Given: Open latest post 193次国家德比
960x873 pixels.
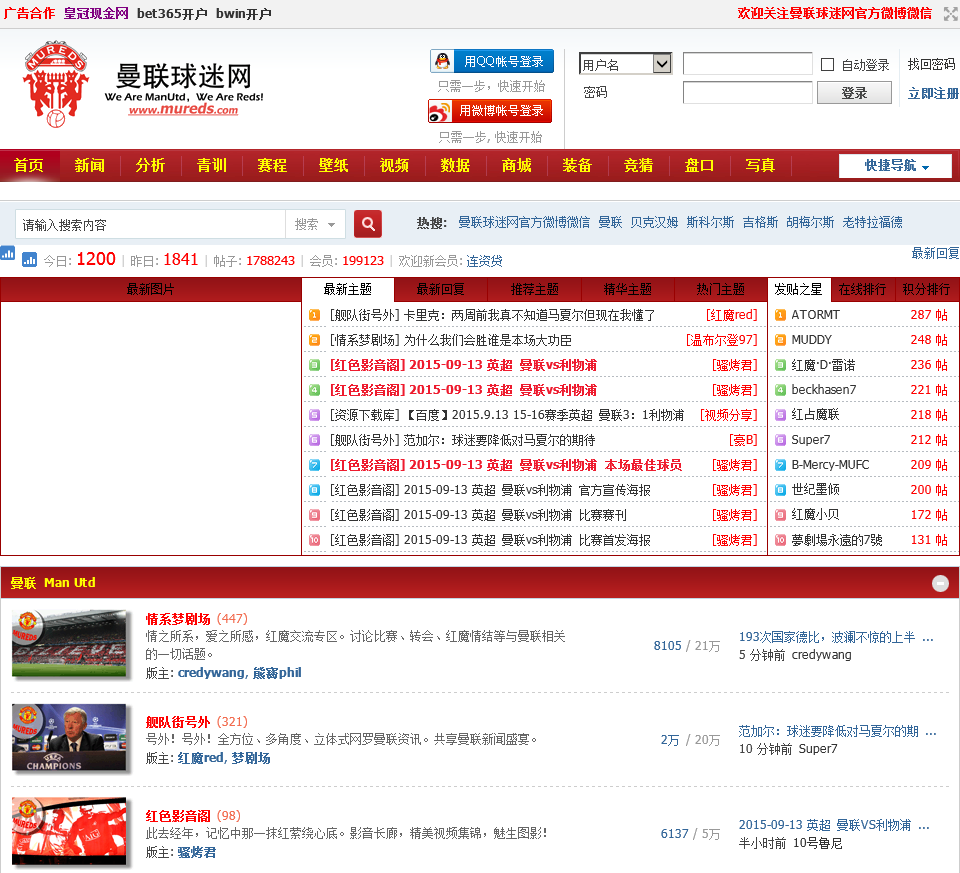Looking at the screenshot, I should click(835, 637).
